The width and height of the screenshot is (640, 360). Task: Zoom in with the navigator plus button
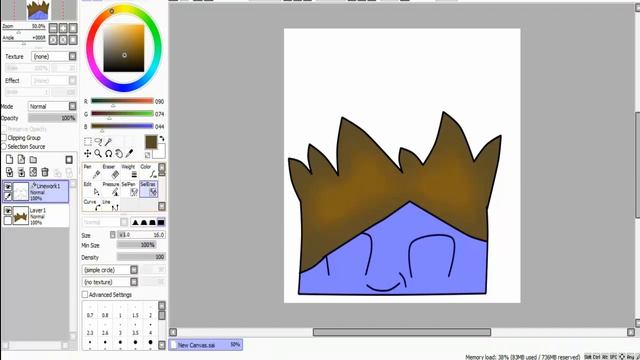[x=63, y=28]
